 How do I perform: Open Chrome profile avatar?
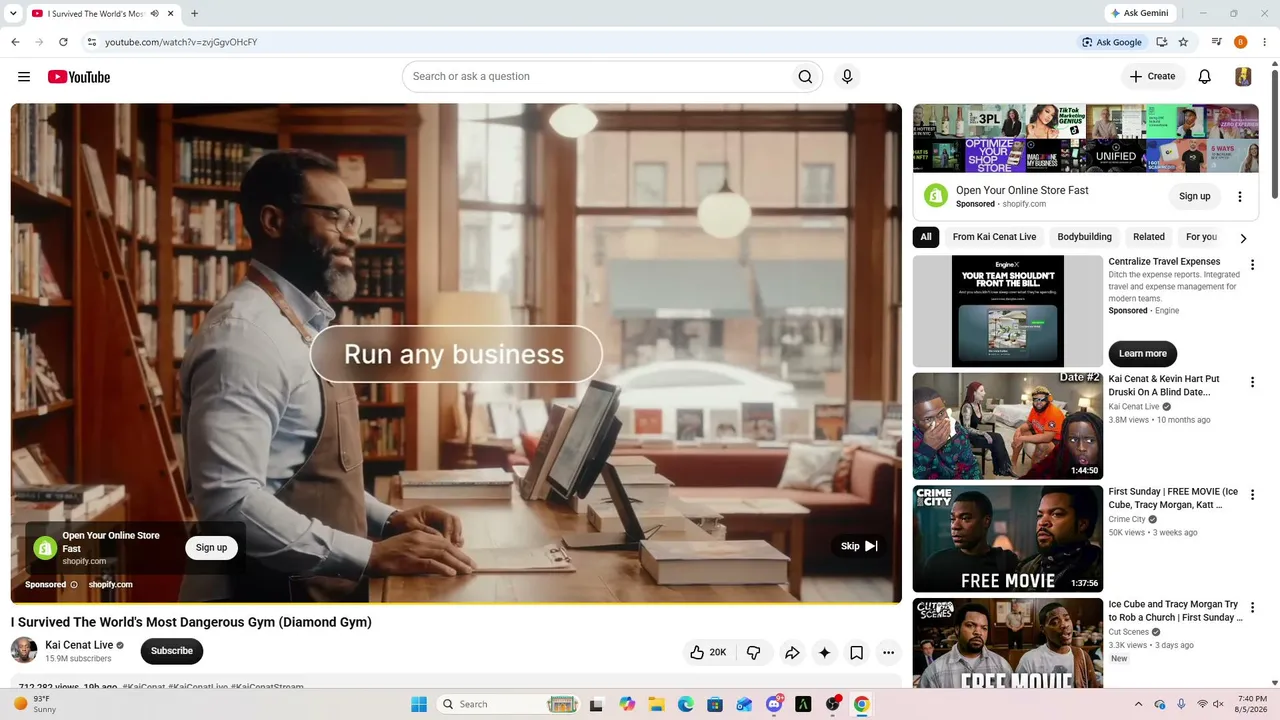[x=1241, y=42]
